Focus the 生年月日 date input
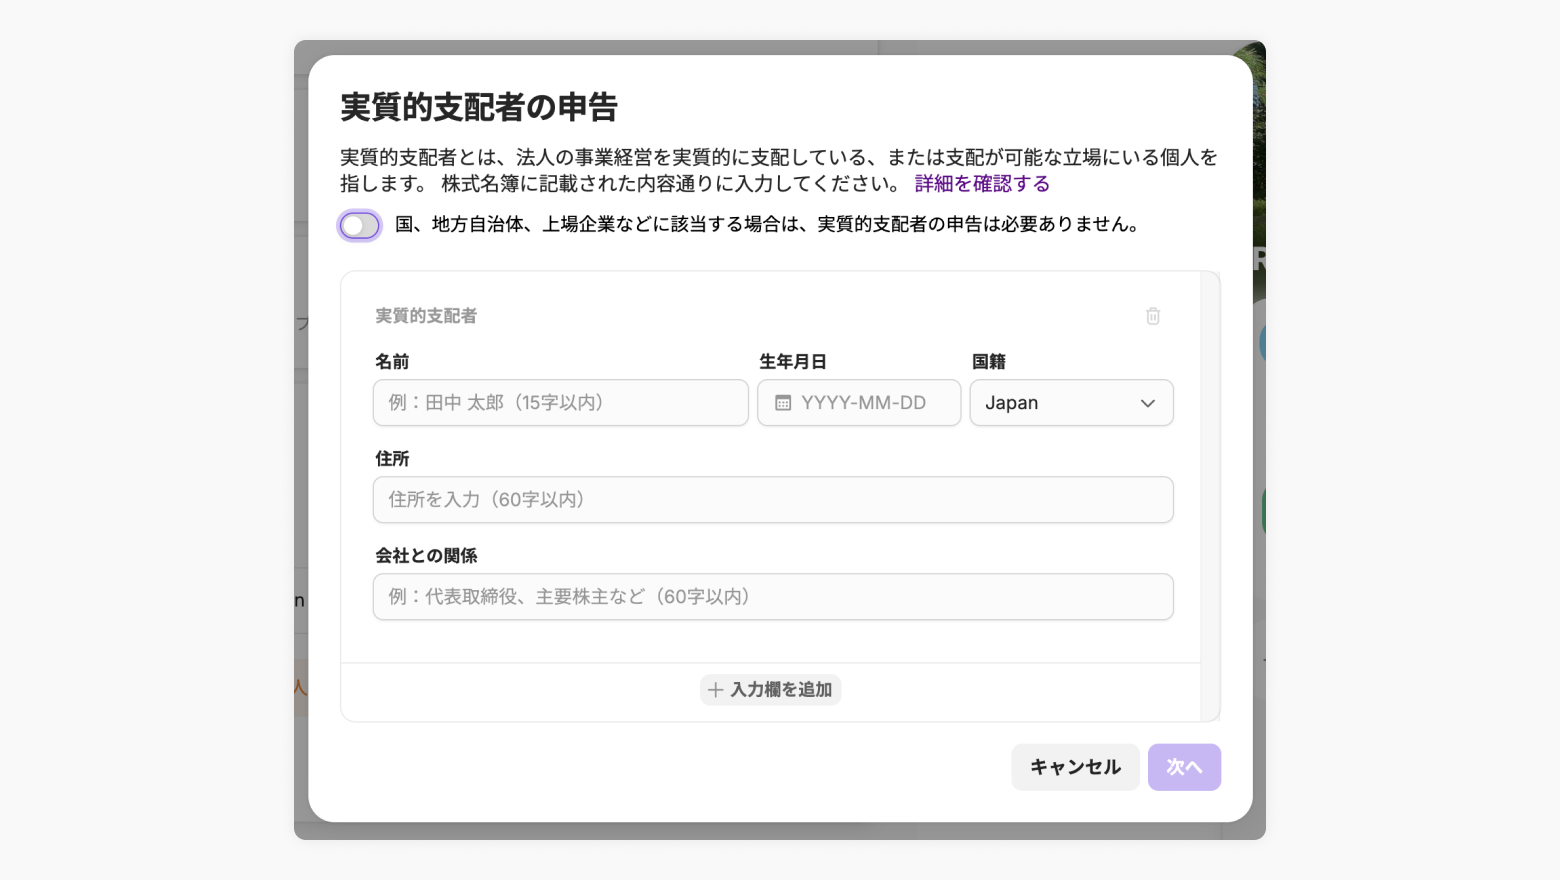1560x880 pixels. tap(859, 403)
